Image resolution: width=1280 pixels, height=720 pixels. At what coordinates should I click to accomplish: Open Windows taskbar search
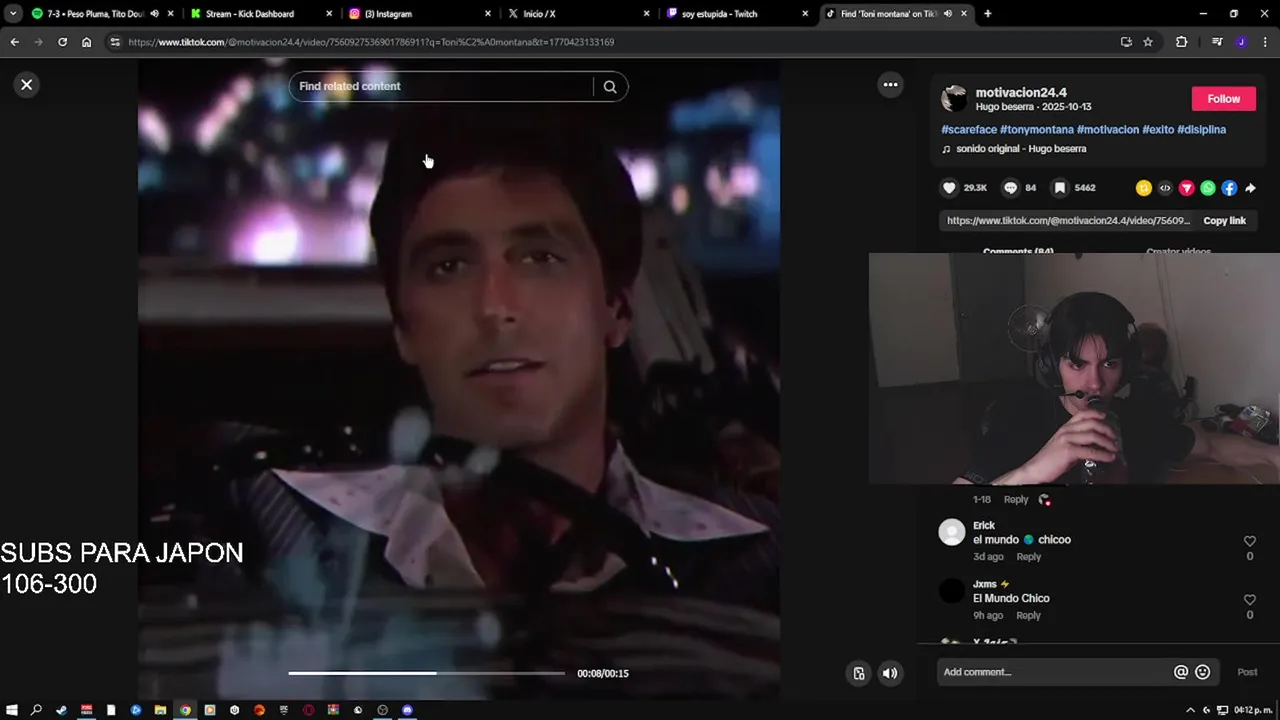[x=36, y=710]
